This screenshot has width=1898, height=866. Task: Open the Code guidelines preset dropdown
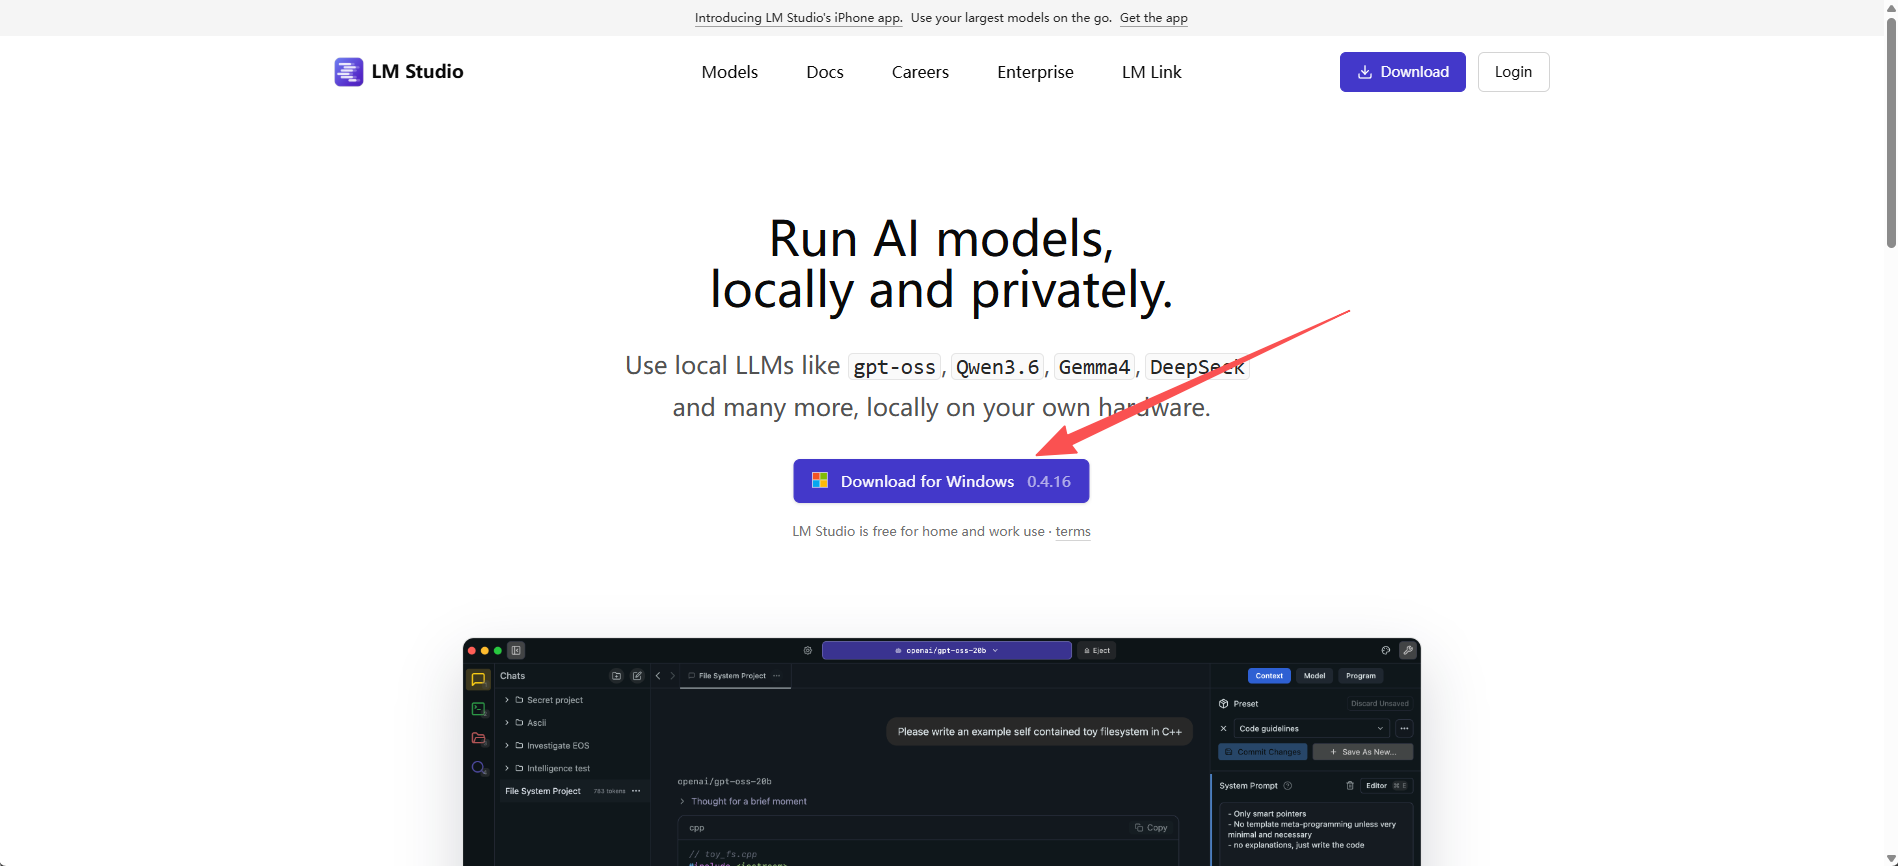(1312, 728)
